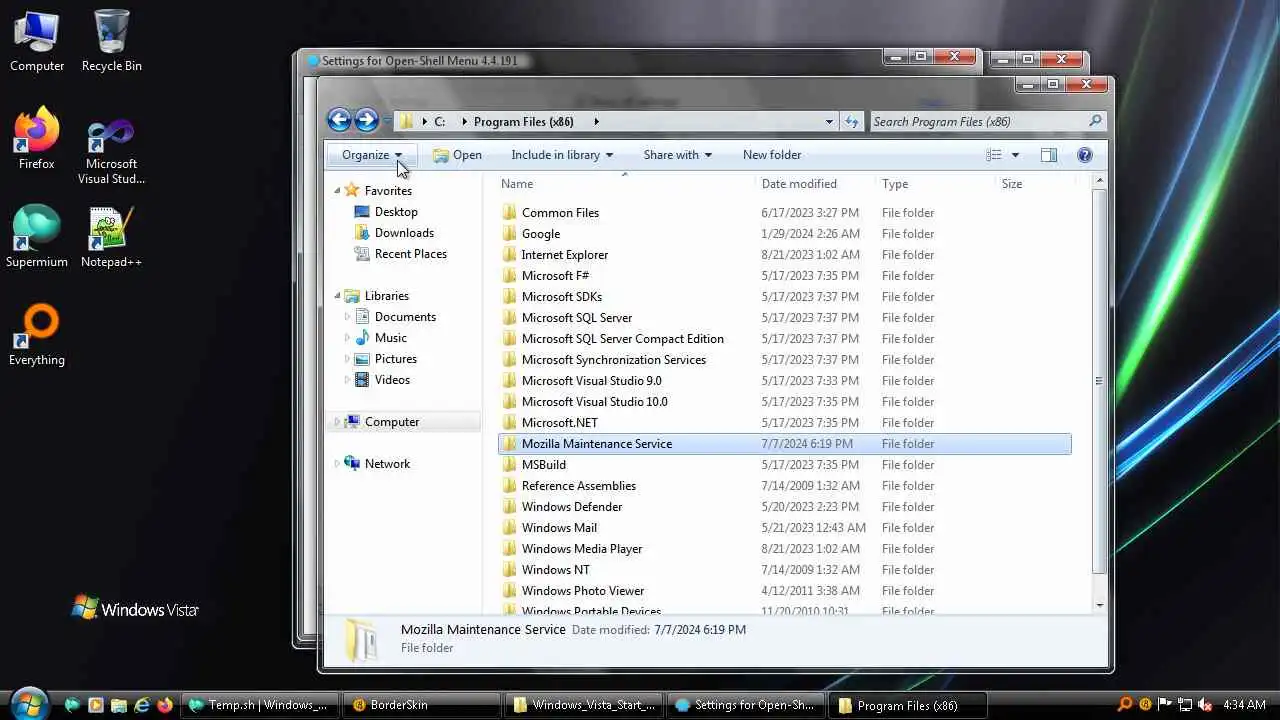Click the Action Center flag tray icon
The width and height of the screenshot is (1280, 720).
[1165, 705]
